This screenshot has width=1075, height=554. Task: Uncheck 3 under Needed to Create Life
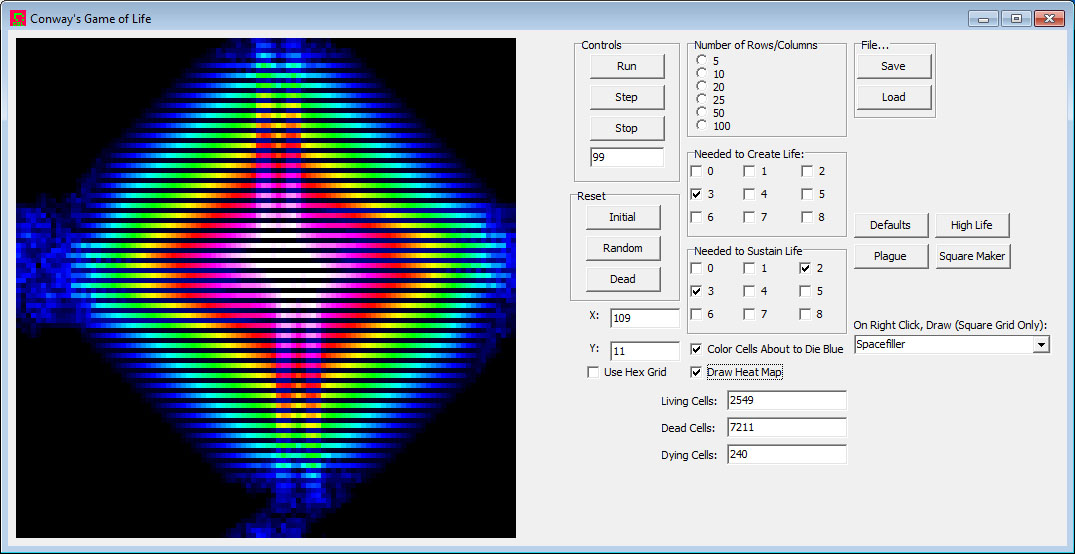696,194
